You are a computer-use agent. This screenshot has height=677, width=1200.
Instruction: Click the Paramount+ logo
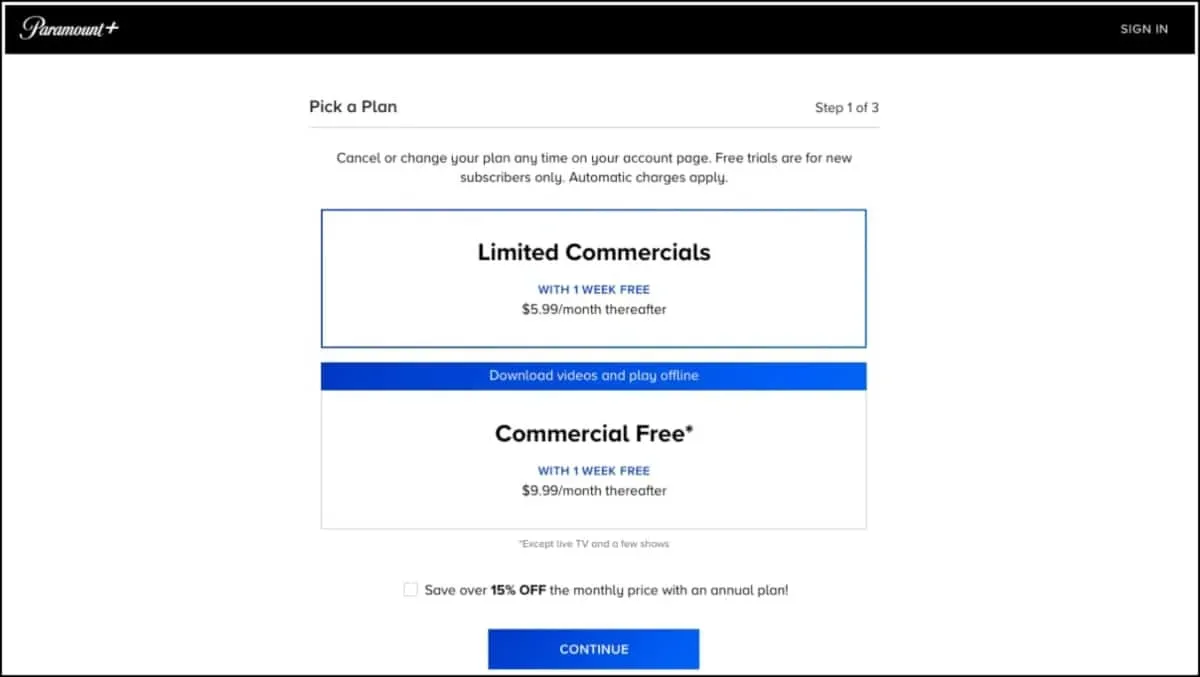69,28
